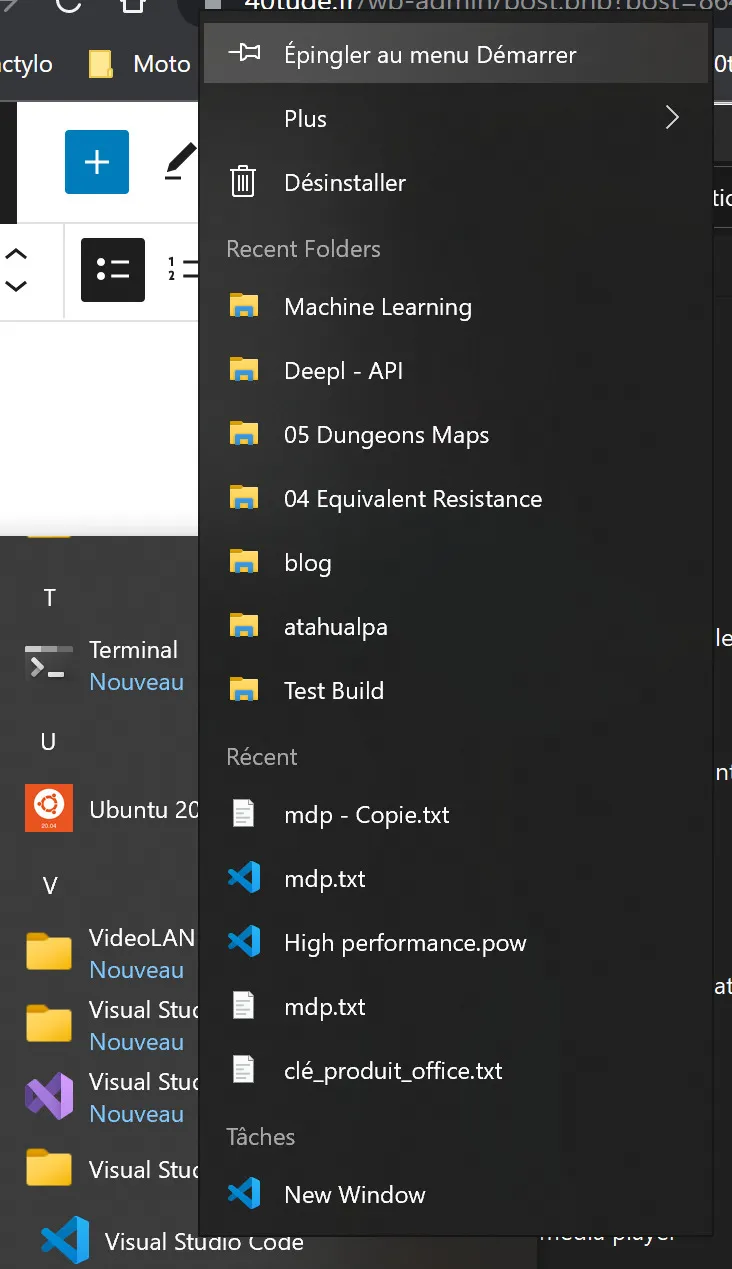The width and height of the screenshot is (732, 1269).
Task: Open the Moto bookmarks folder
Action: (x=139, y=64)
